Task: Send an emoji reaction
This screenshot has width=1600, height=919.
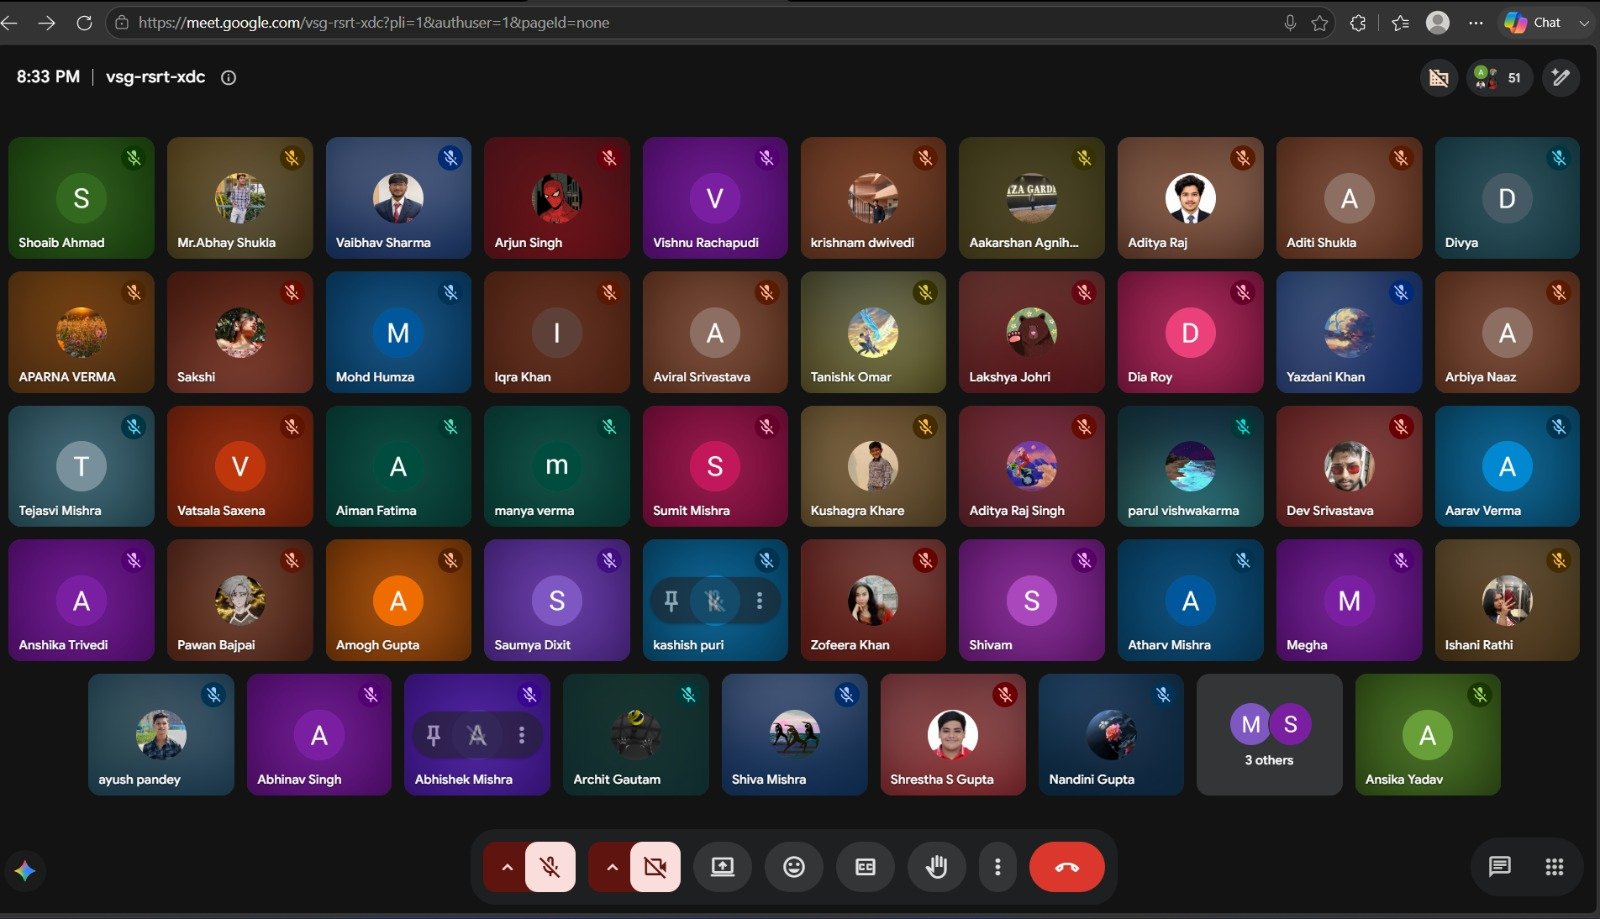Action: 794,867
